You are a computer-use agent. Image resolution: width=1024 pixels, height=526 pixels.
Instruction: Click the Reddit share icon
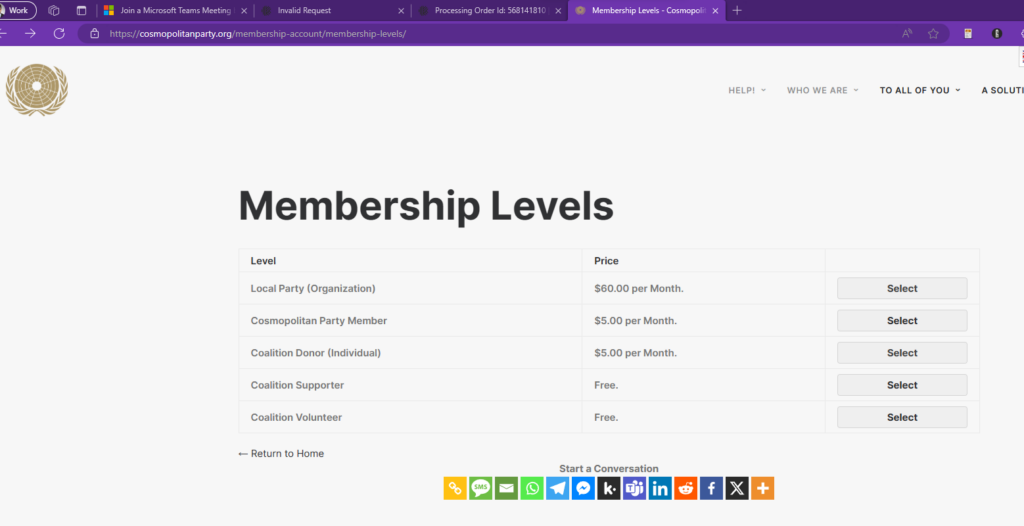click(686, 488)
